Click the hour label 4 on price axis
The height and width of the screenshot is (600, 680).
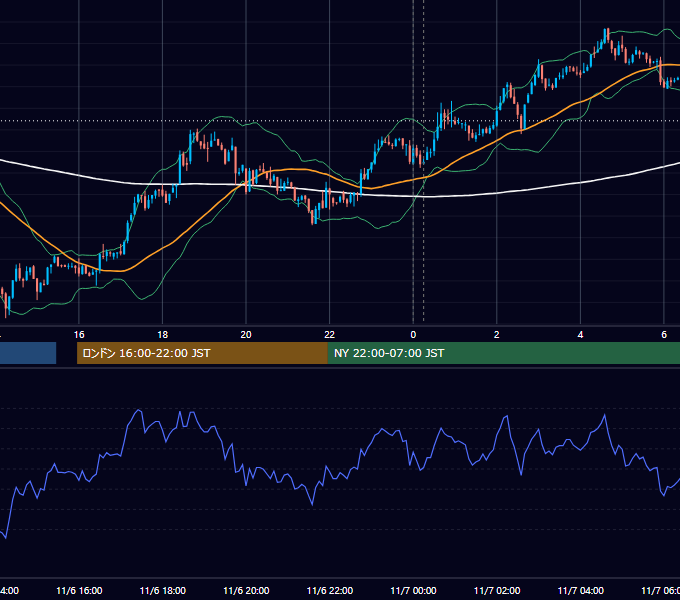(x=580, y=335)
